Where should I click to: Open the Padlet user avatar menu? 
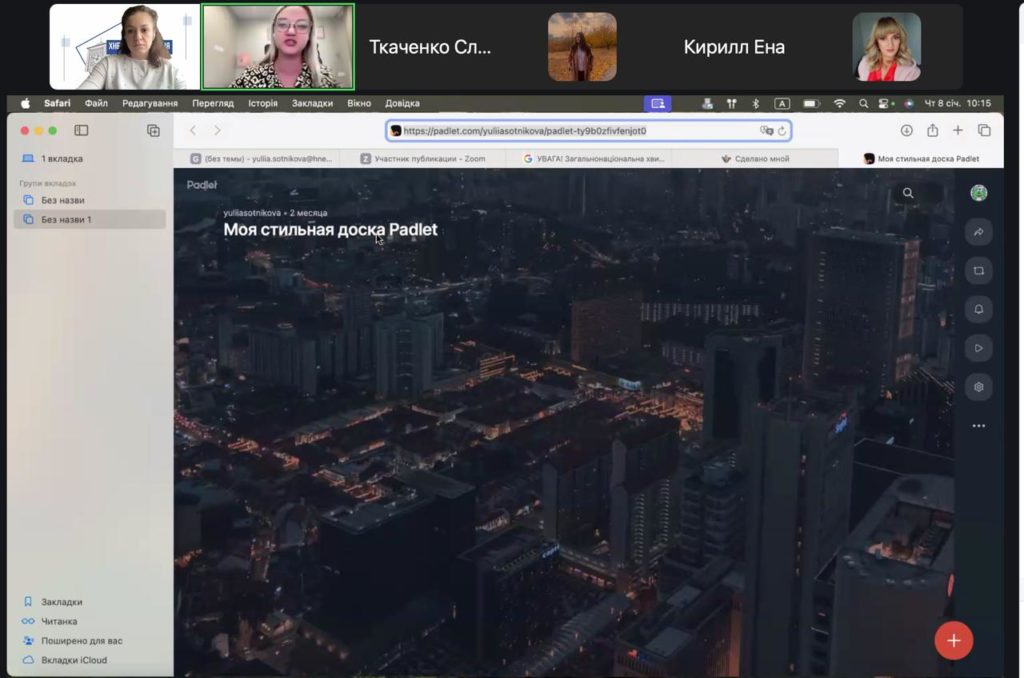[x=979, y=193]
